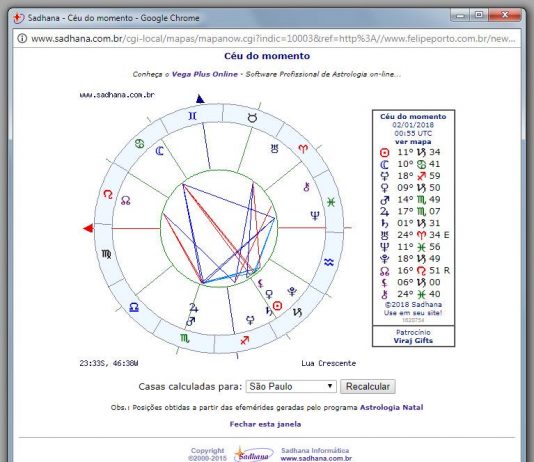This screenshot has width=534, height=462.
Task: Open the Vega Plus Online link
Action: point(205,74)
